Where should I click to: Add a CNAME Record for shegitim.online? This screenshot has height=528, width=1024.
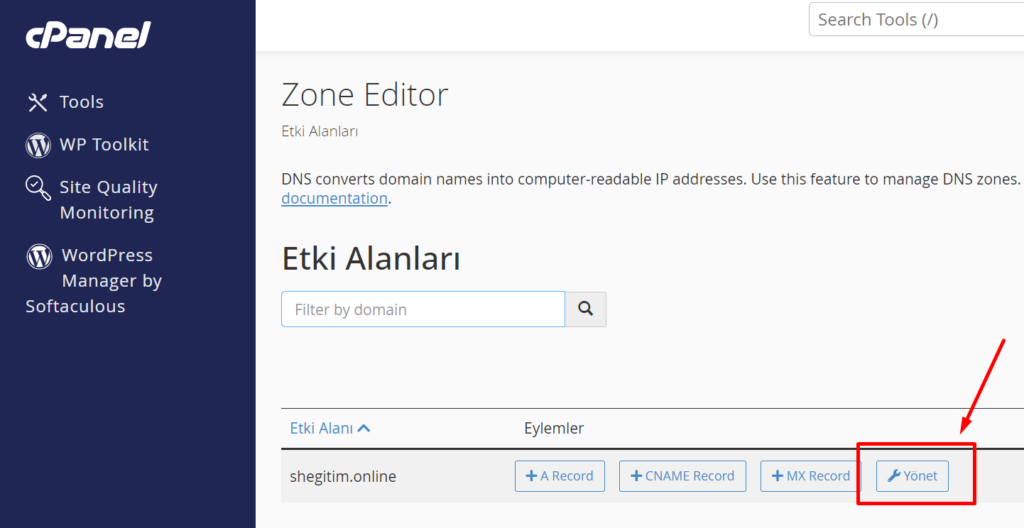[x=683, y=476]
